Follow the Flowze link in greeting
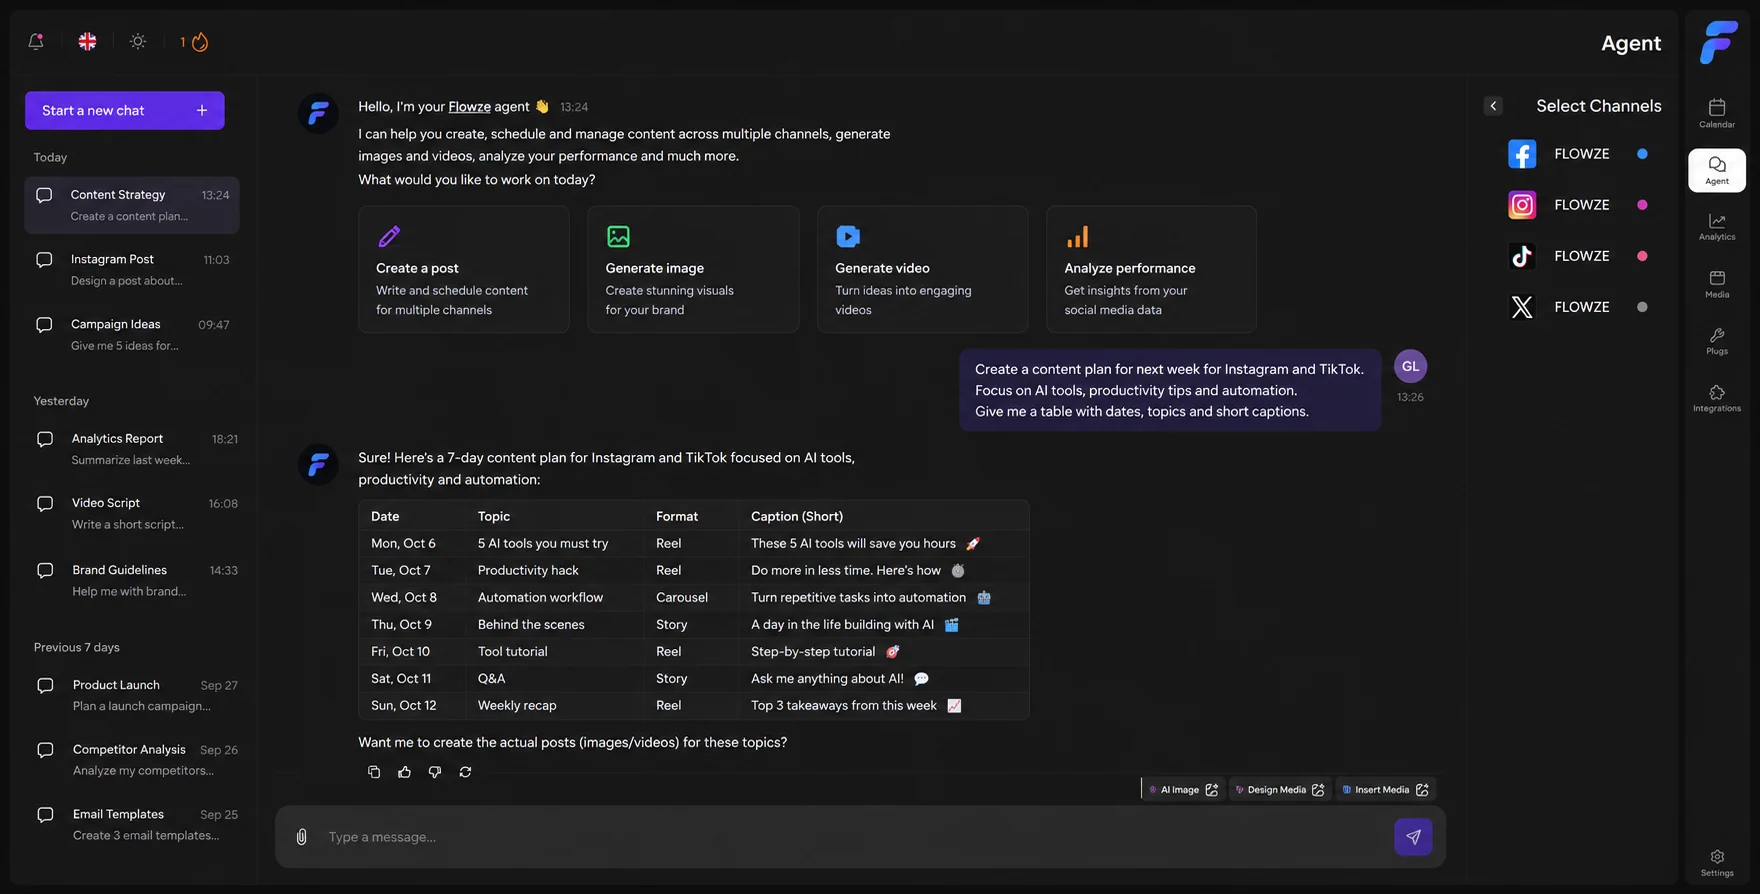The height and width of the screenshot is (894, 1760). (469, 107)
